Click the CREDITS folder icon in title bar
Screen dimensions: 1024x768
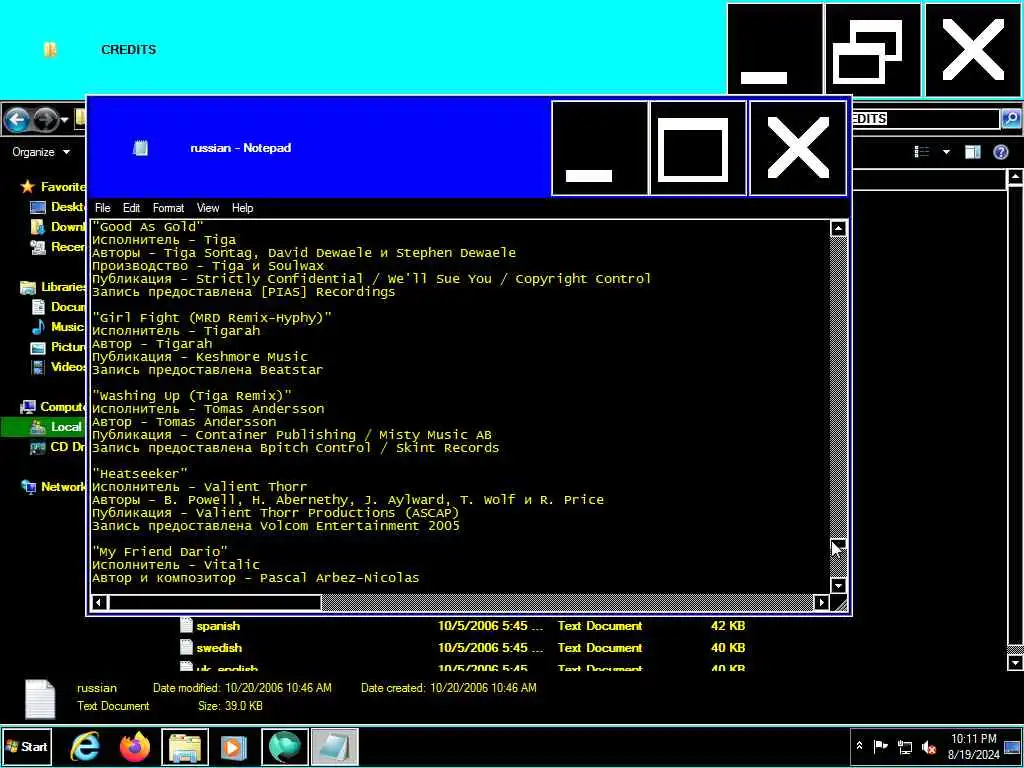50,50
